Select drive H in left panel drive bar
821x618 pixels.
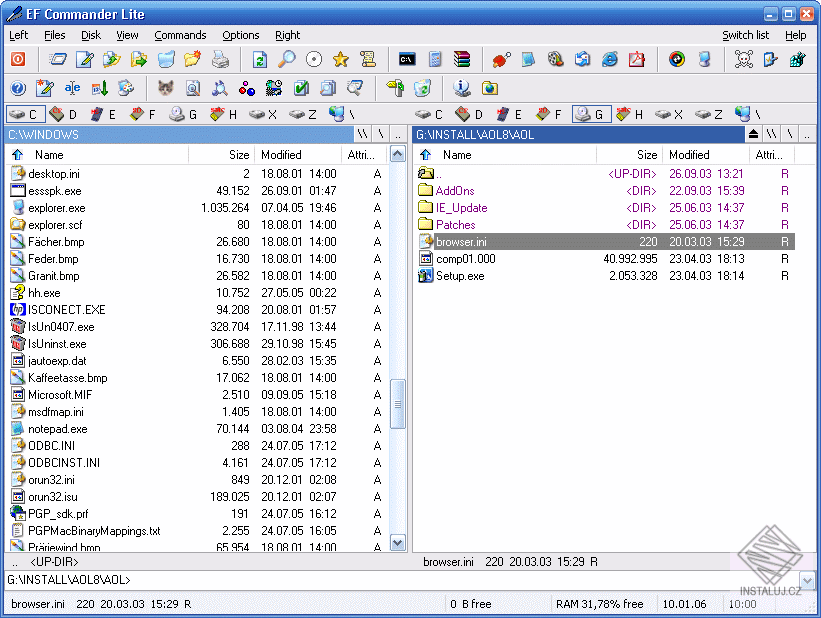click(x=223, y=114)
